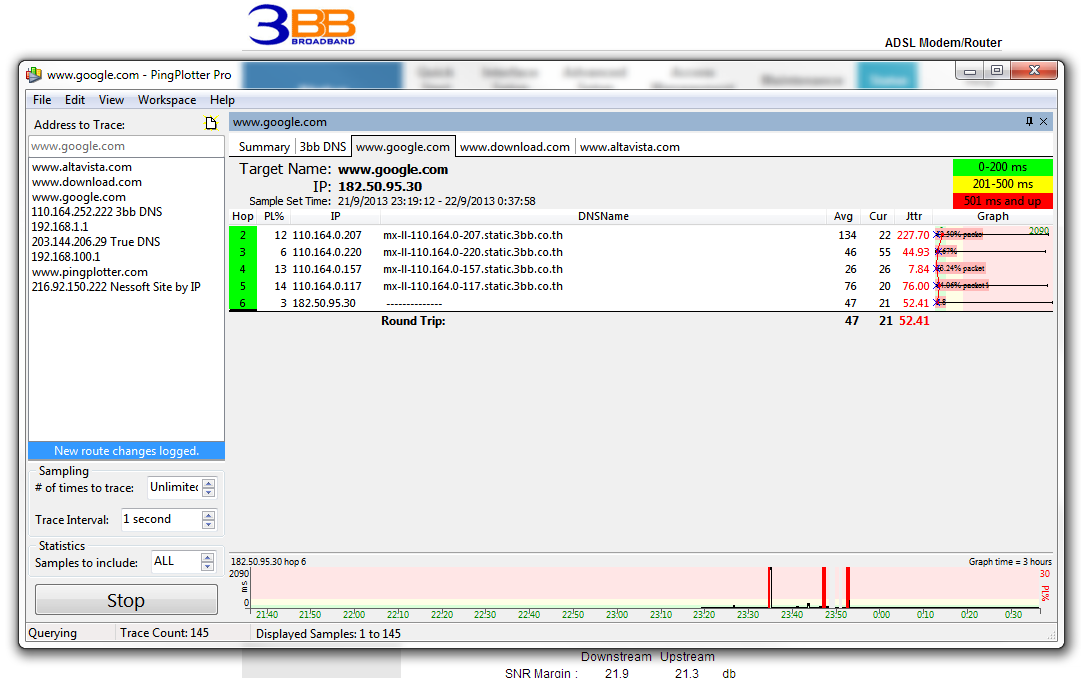Click the Trace Interval stepper arrows
The image size is (1081, 678).
(209, 519)
